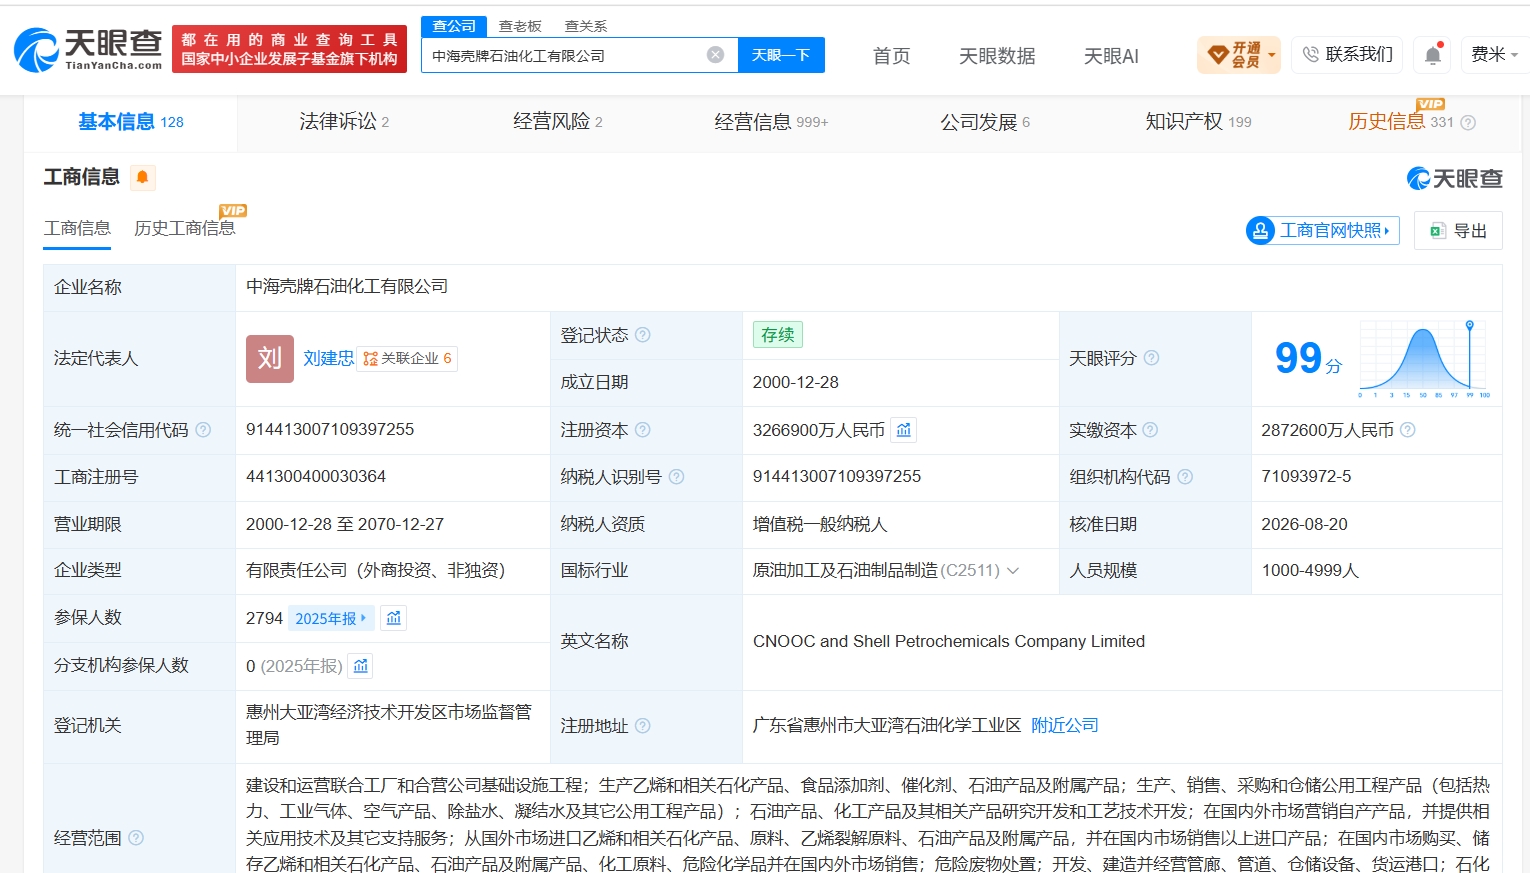The image size is (1530, 873).
Task: Open the help icon beside 经营范围
Action: point(136,838)
